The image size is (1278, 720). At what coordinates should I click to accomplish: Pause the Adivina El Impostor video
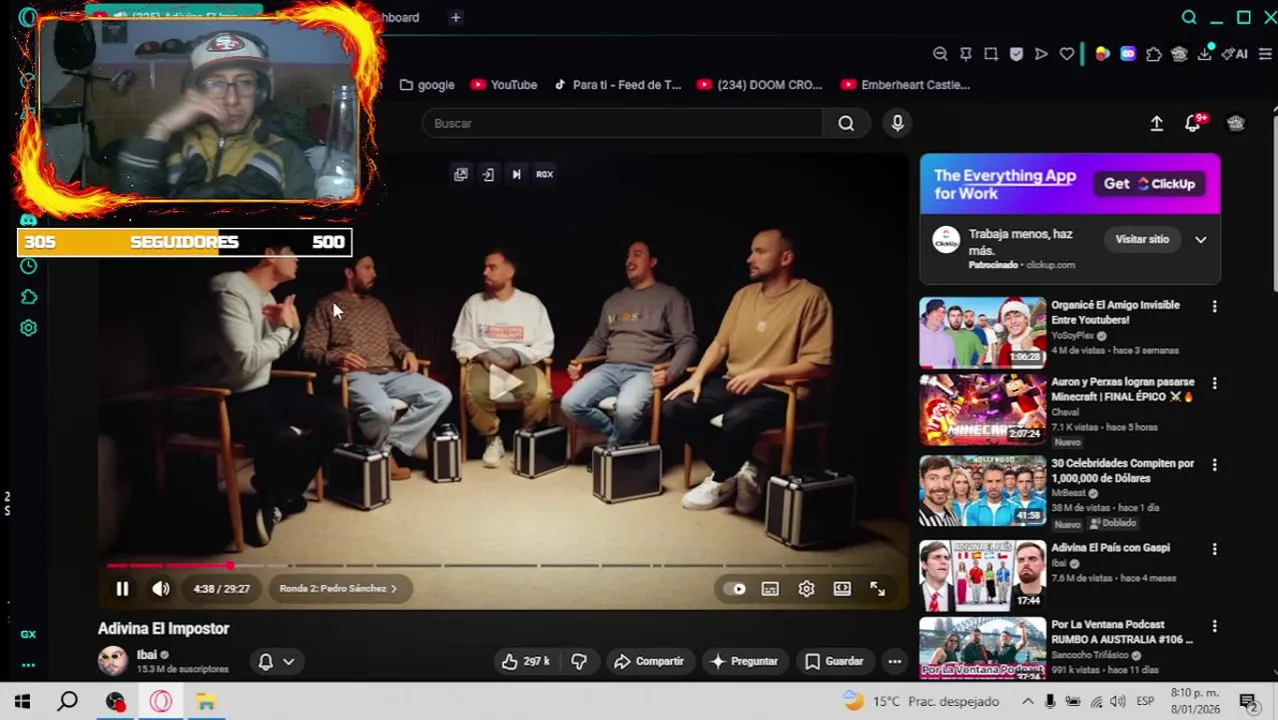pyautogui.click(x=122, y=589)
